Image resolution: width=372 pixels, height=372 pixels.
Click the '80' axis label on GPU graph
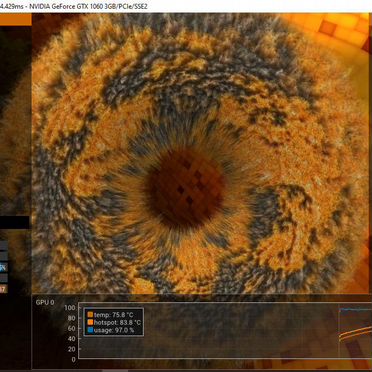pyautogui.click(x=71, y=318)
